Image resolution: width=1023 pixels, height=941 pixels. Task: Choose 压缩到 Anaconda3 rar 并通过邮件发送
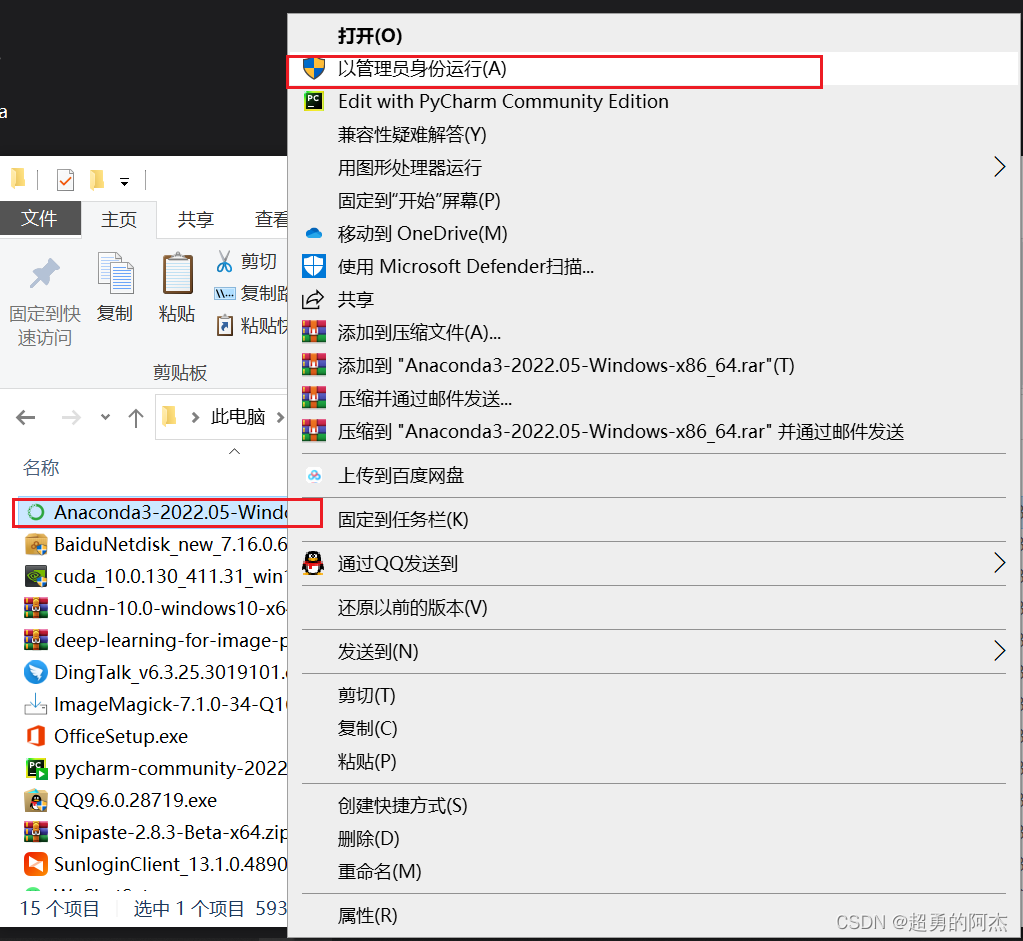[x=621, y=431]
